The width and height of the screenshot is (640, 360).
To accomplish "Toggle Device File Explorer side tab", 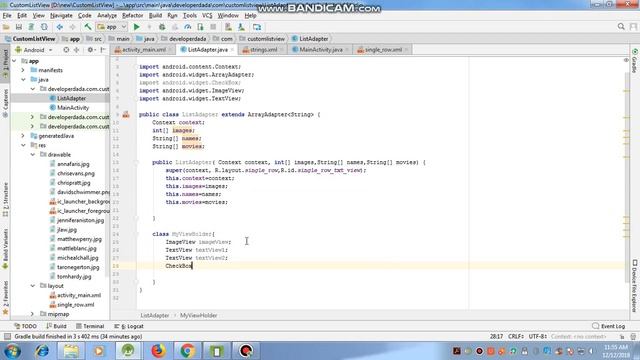I will 635,286.
